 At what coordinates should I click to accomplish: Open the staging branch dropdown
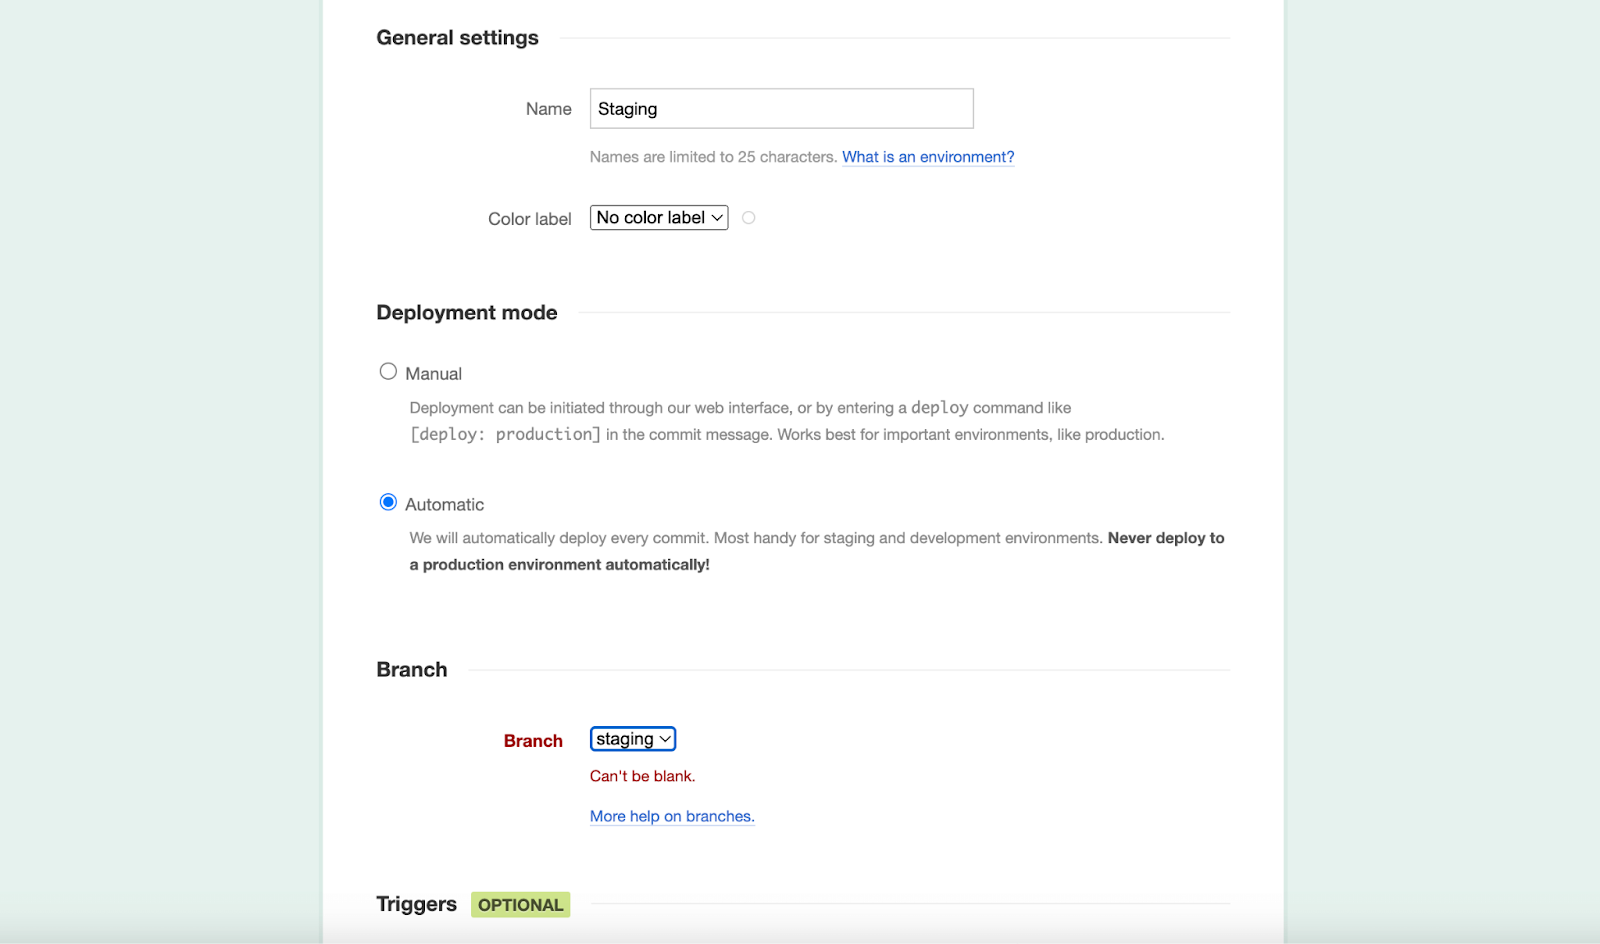[x=633, y=739]
